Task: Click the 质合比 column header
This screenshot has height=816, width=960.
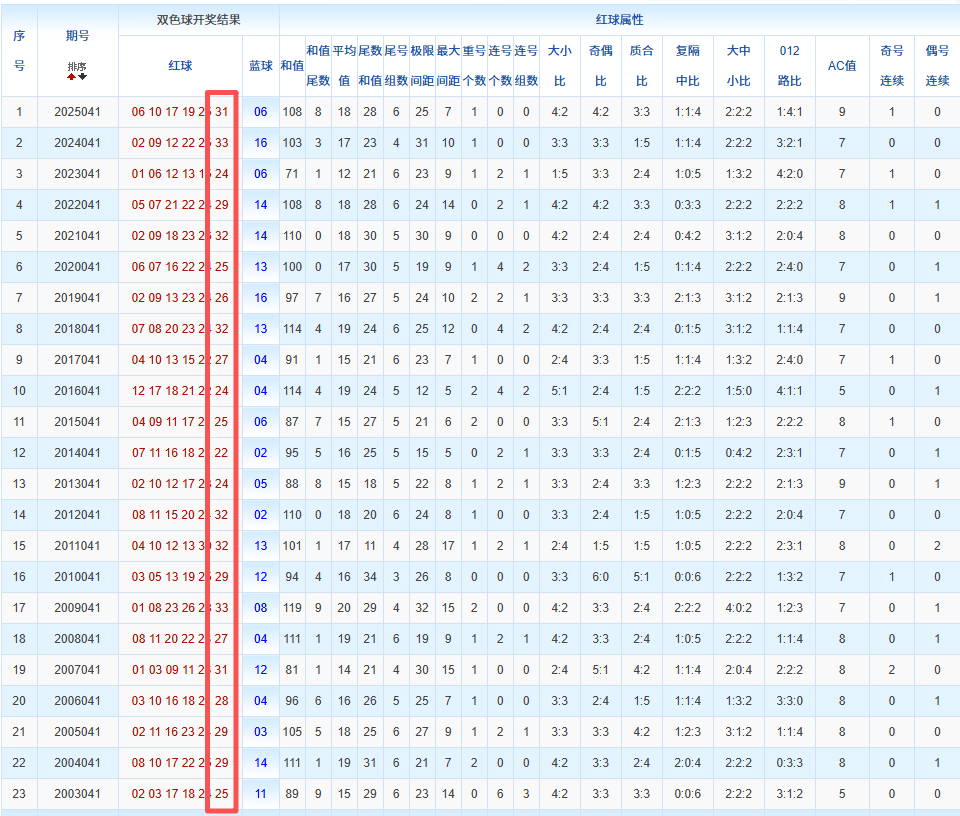Action: tap(641, 65)
